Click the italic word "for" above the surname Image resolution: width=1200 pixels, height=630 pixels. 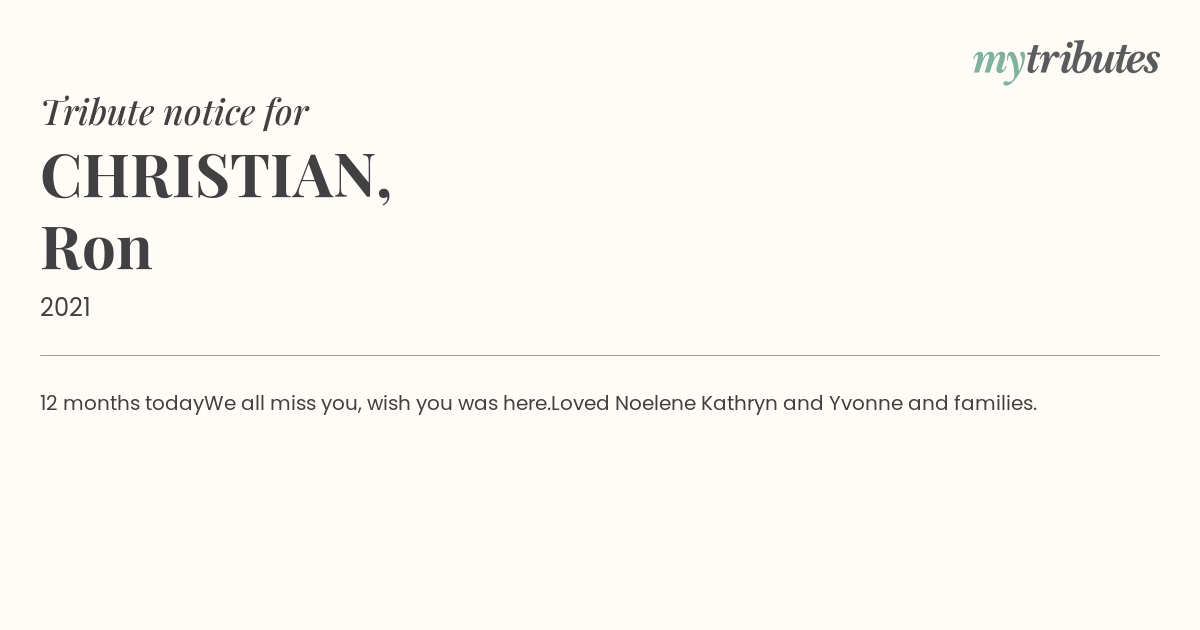(x=286, y=112)
